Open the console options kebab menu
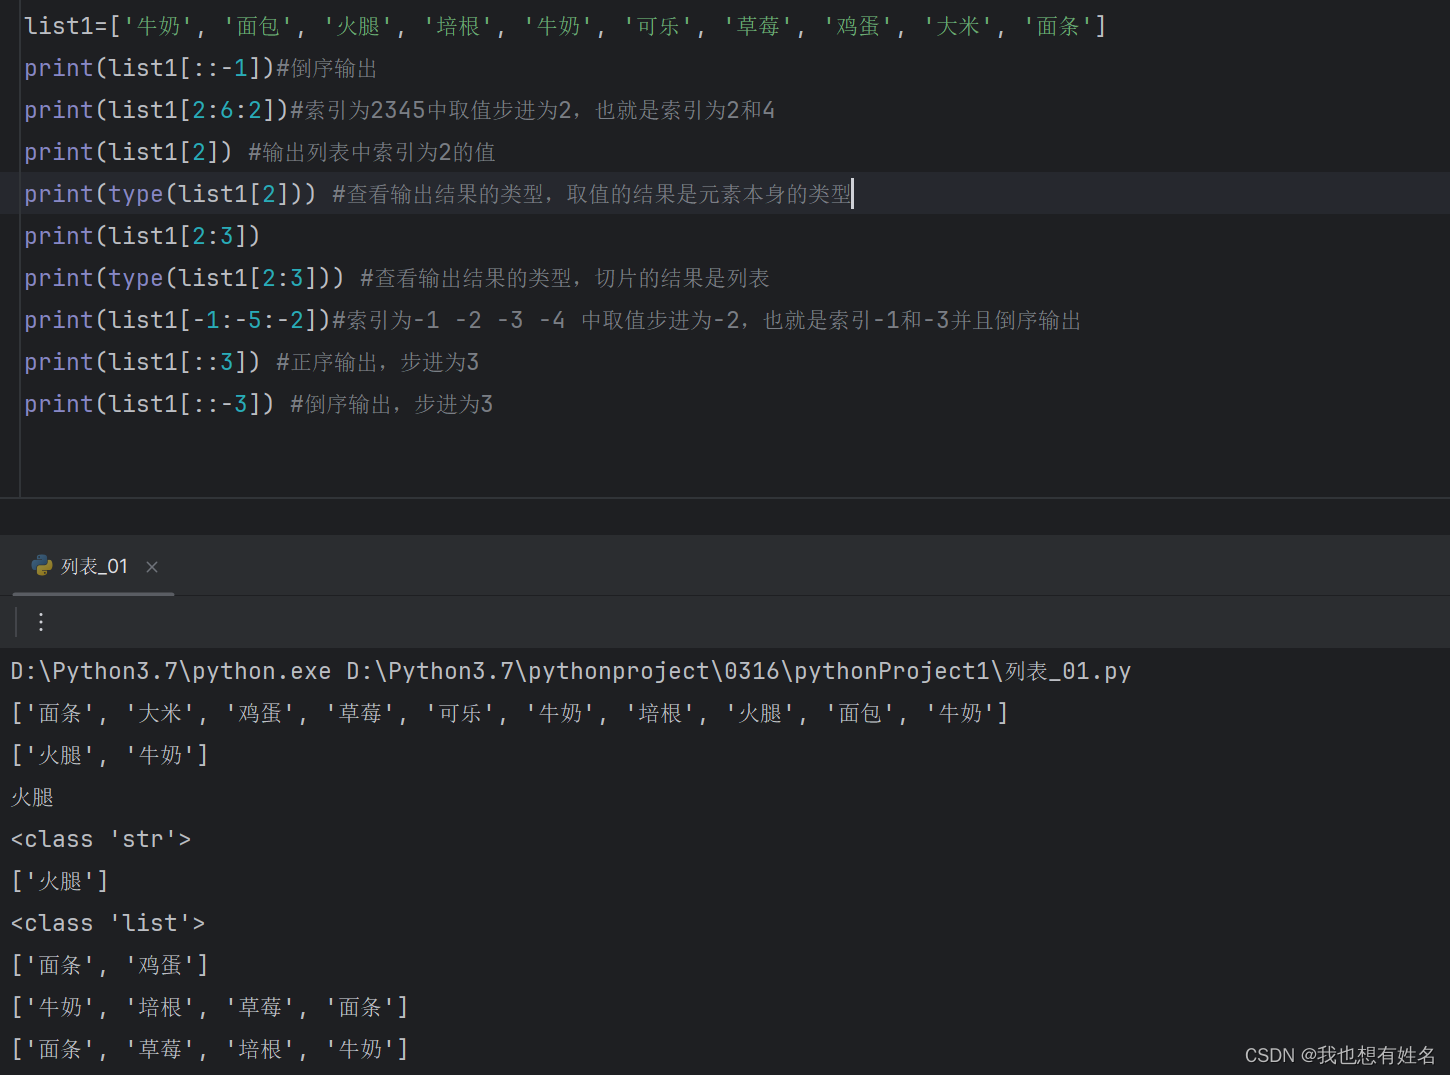The image size is (1450, 1075). [x=40, y=621]
